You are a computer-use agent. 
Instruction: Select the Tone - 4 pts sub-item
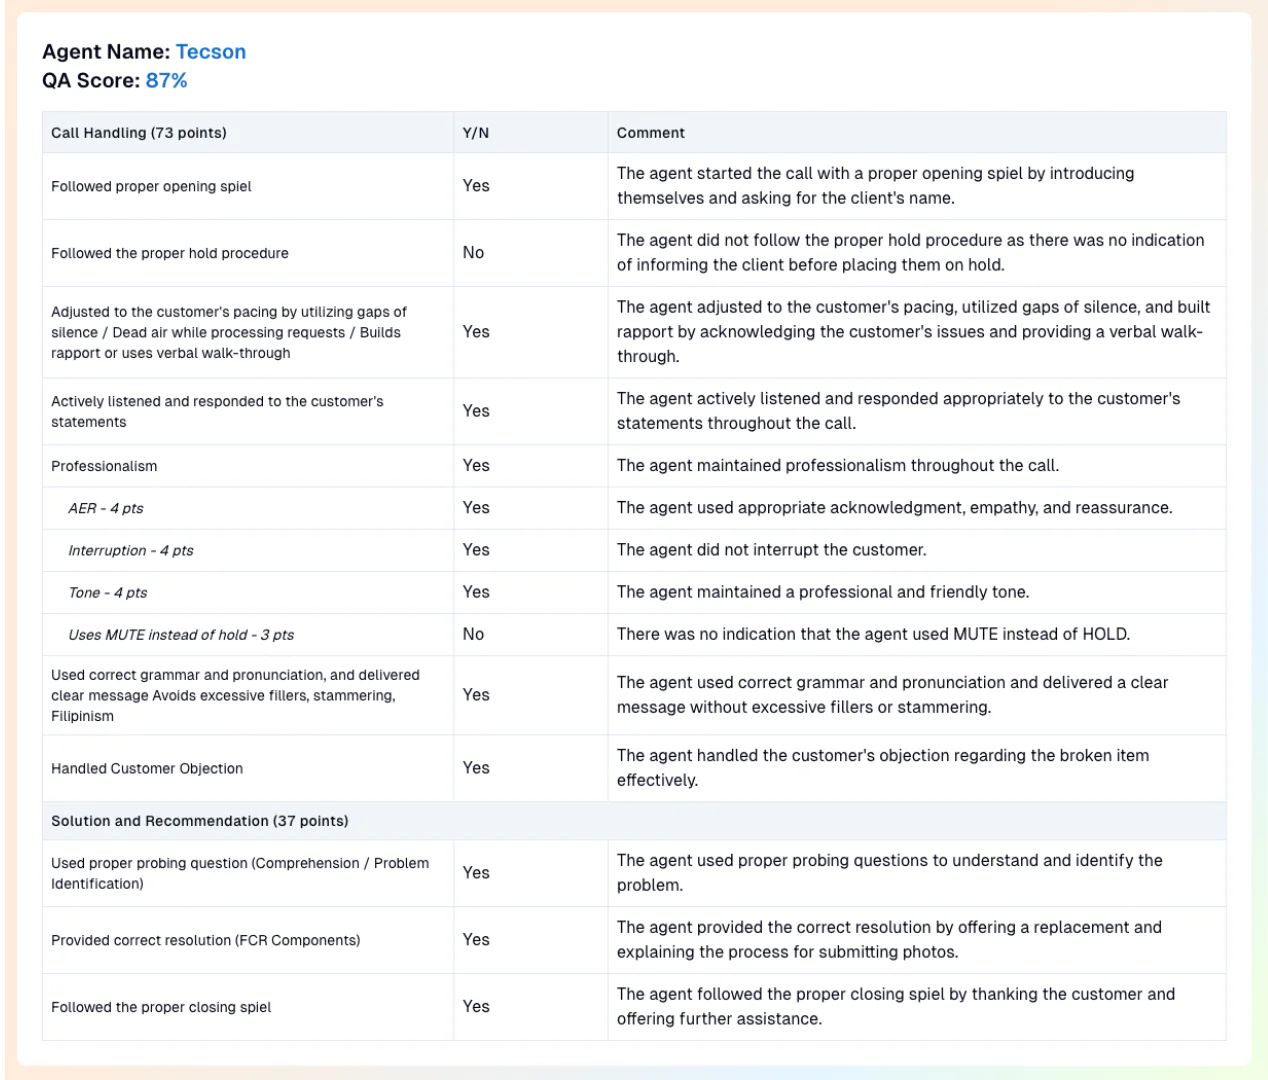click(108, 593)
